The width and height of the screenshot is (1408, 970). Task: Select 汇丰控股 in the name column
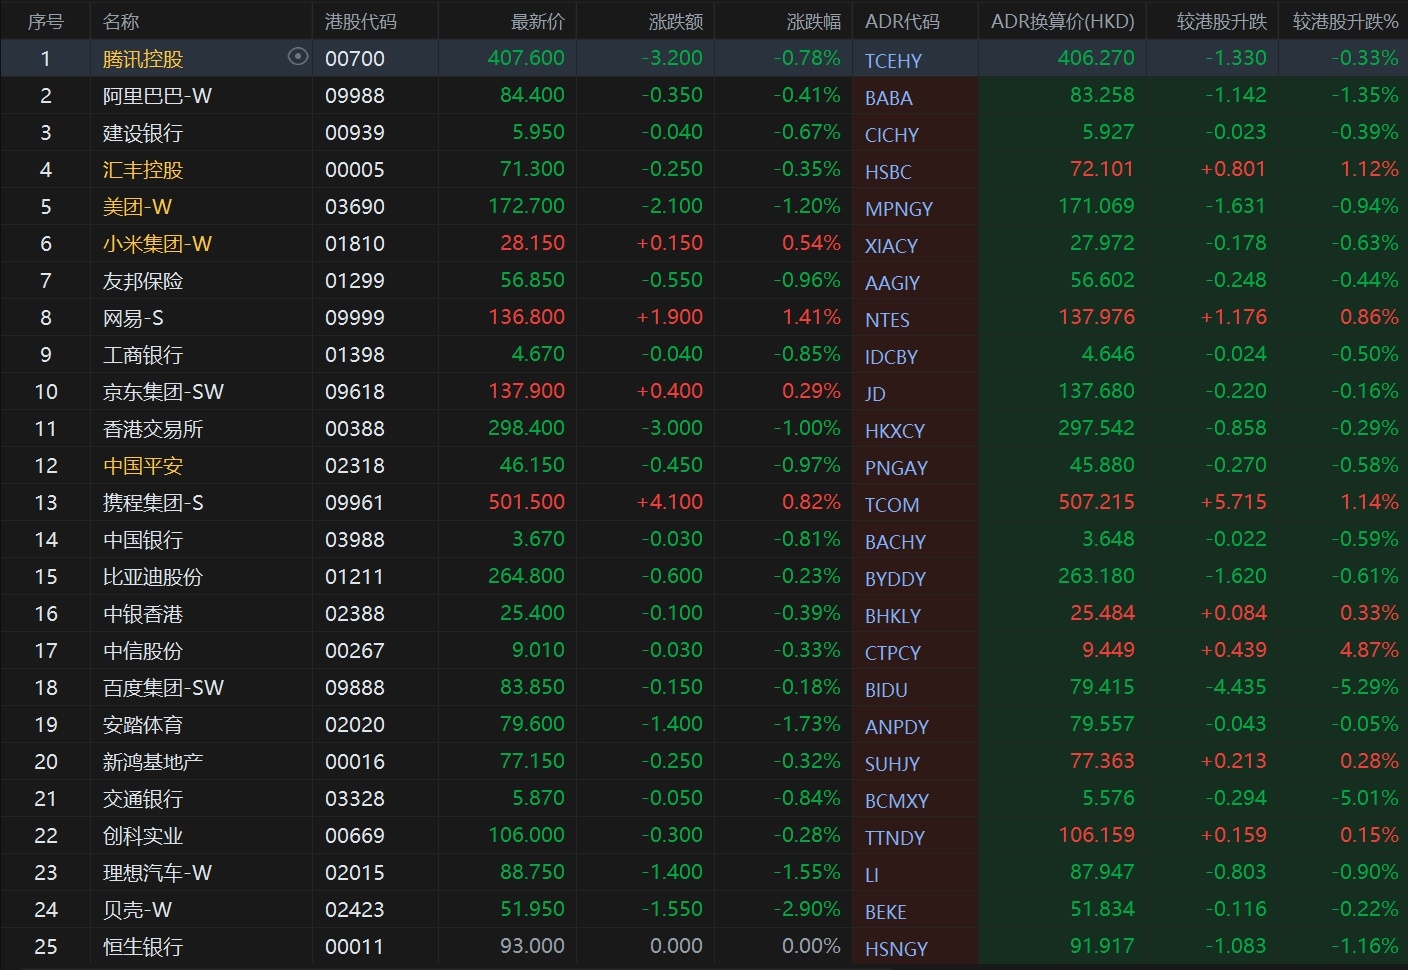click(x=143, y=170)
